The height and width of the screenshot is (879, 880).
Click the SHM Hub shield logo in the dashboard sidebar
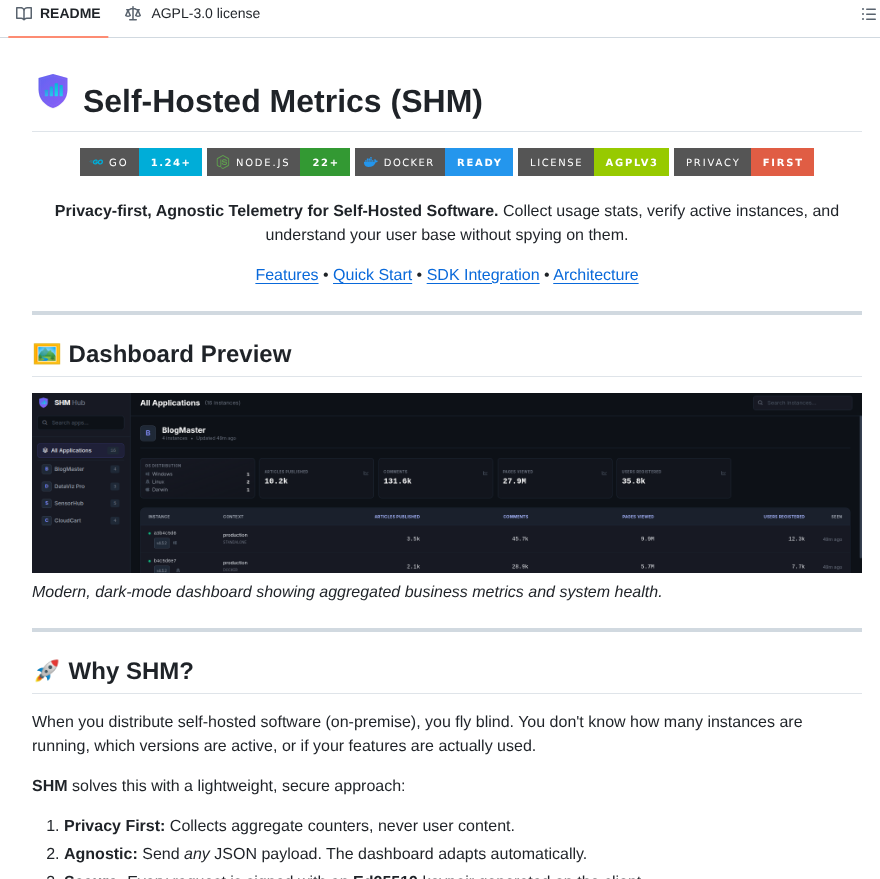[46, 400]
